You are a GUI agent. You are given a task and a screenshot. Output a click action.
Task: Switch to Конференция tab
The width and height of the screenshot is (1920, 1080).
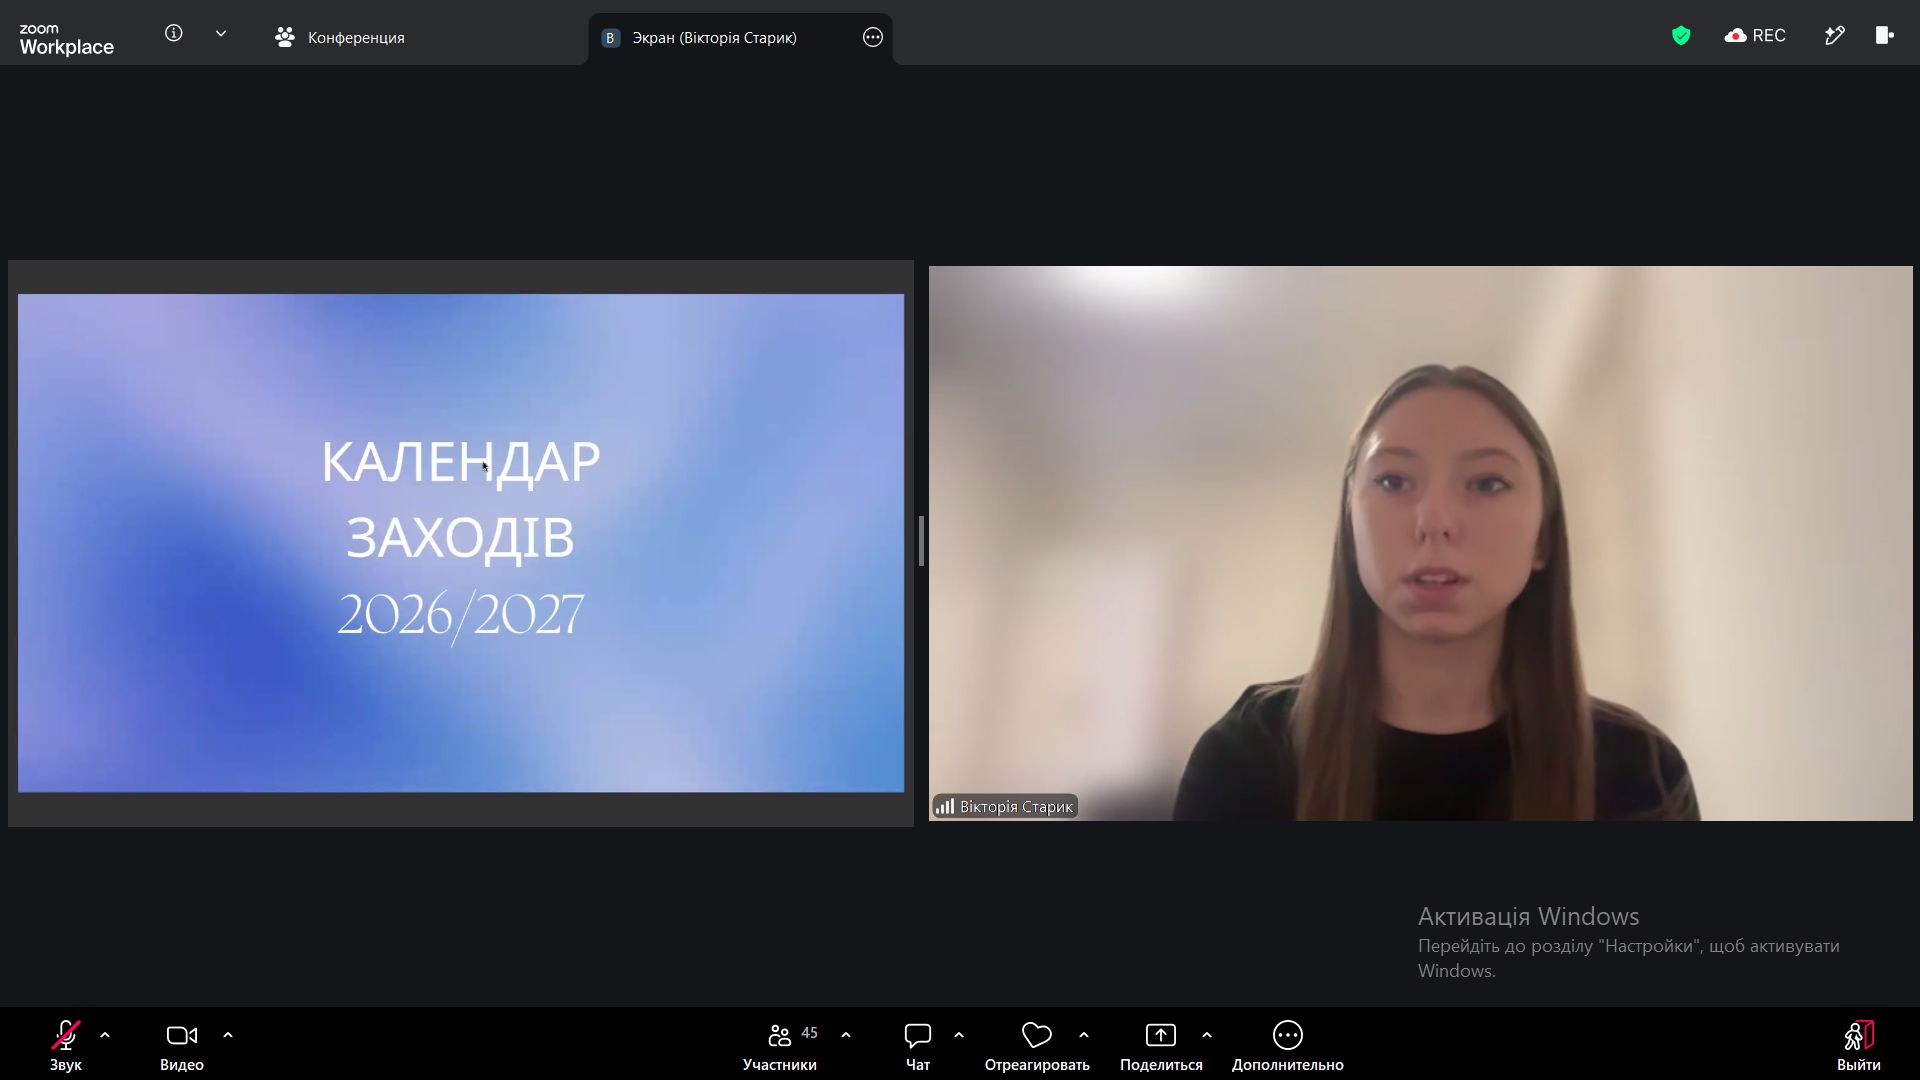coord(340,38)
